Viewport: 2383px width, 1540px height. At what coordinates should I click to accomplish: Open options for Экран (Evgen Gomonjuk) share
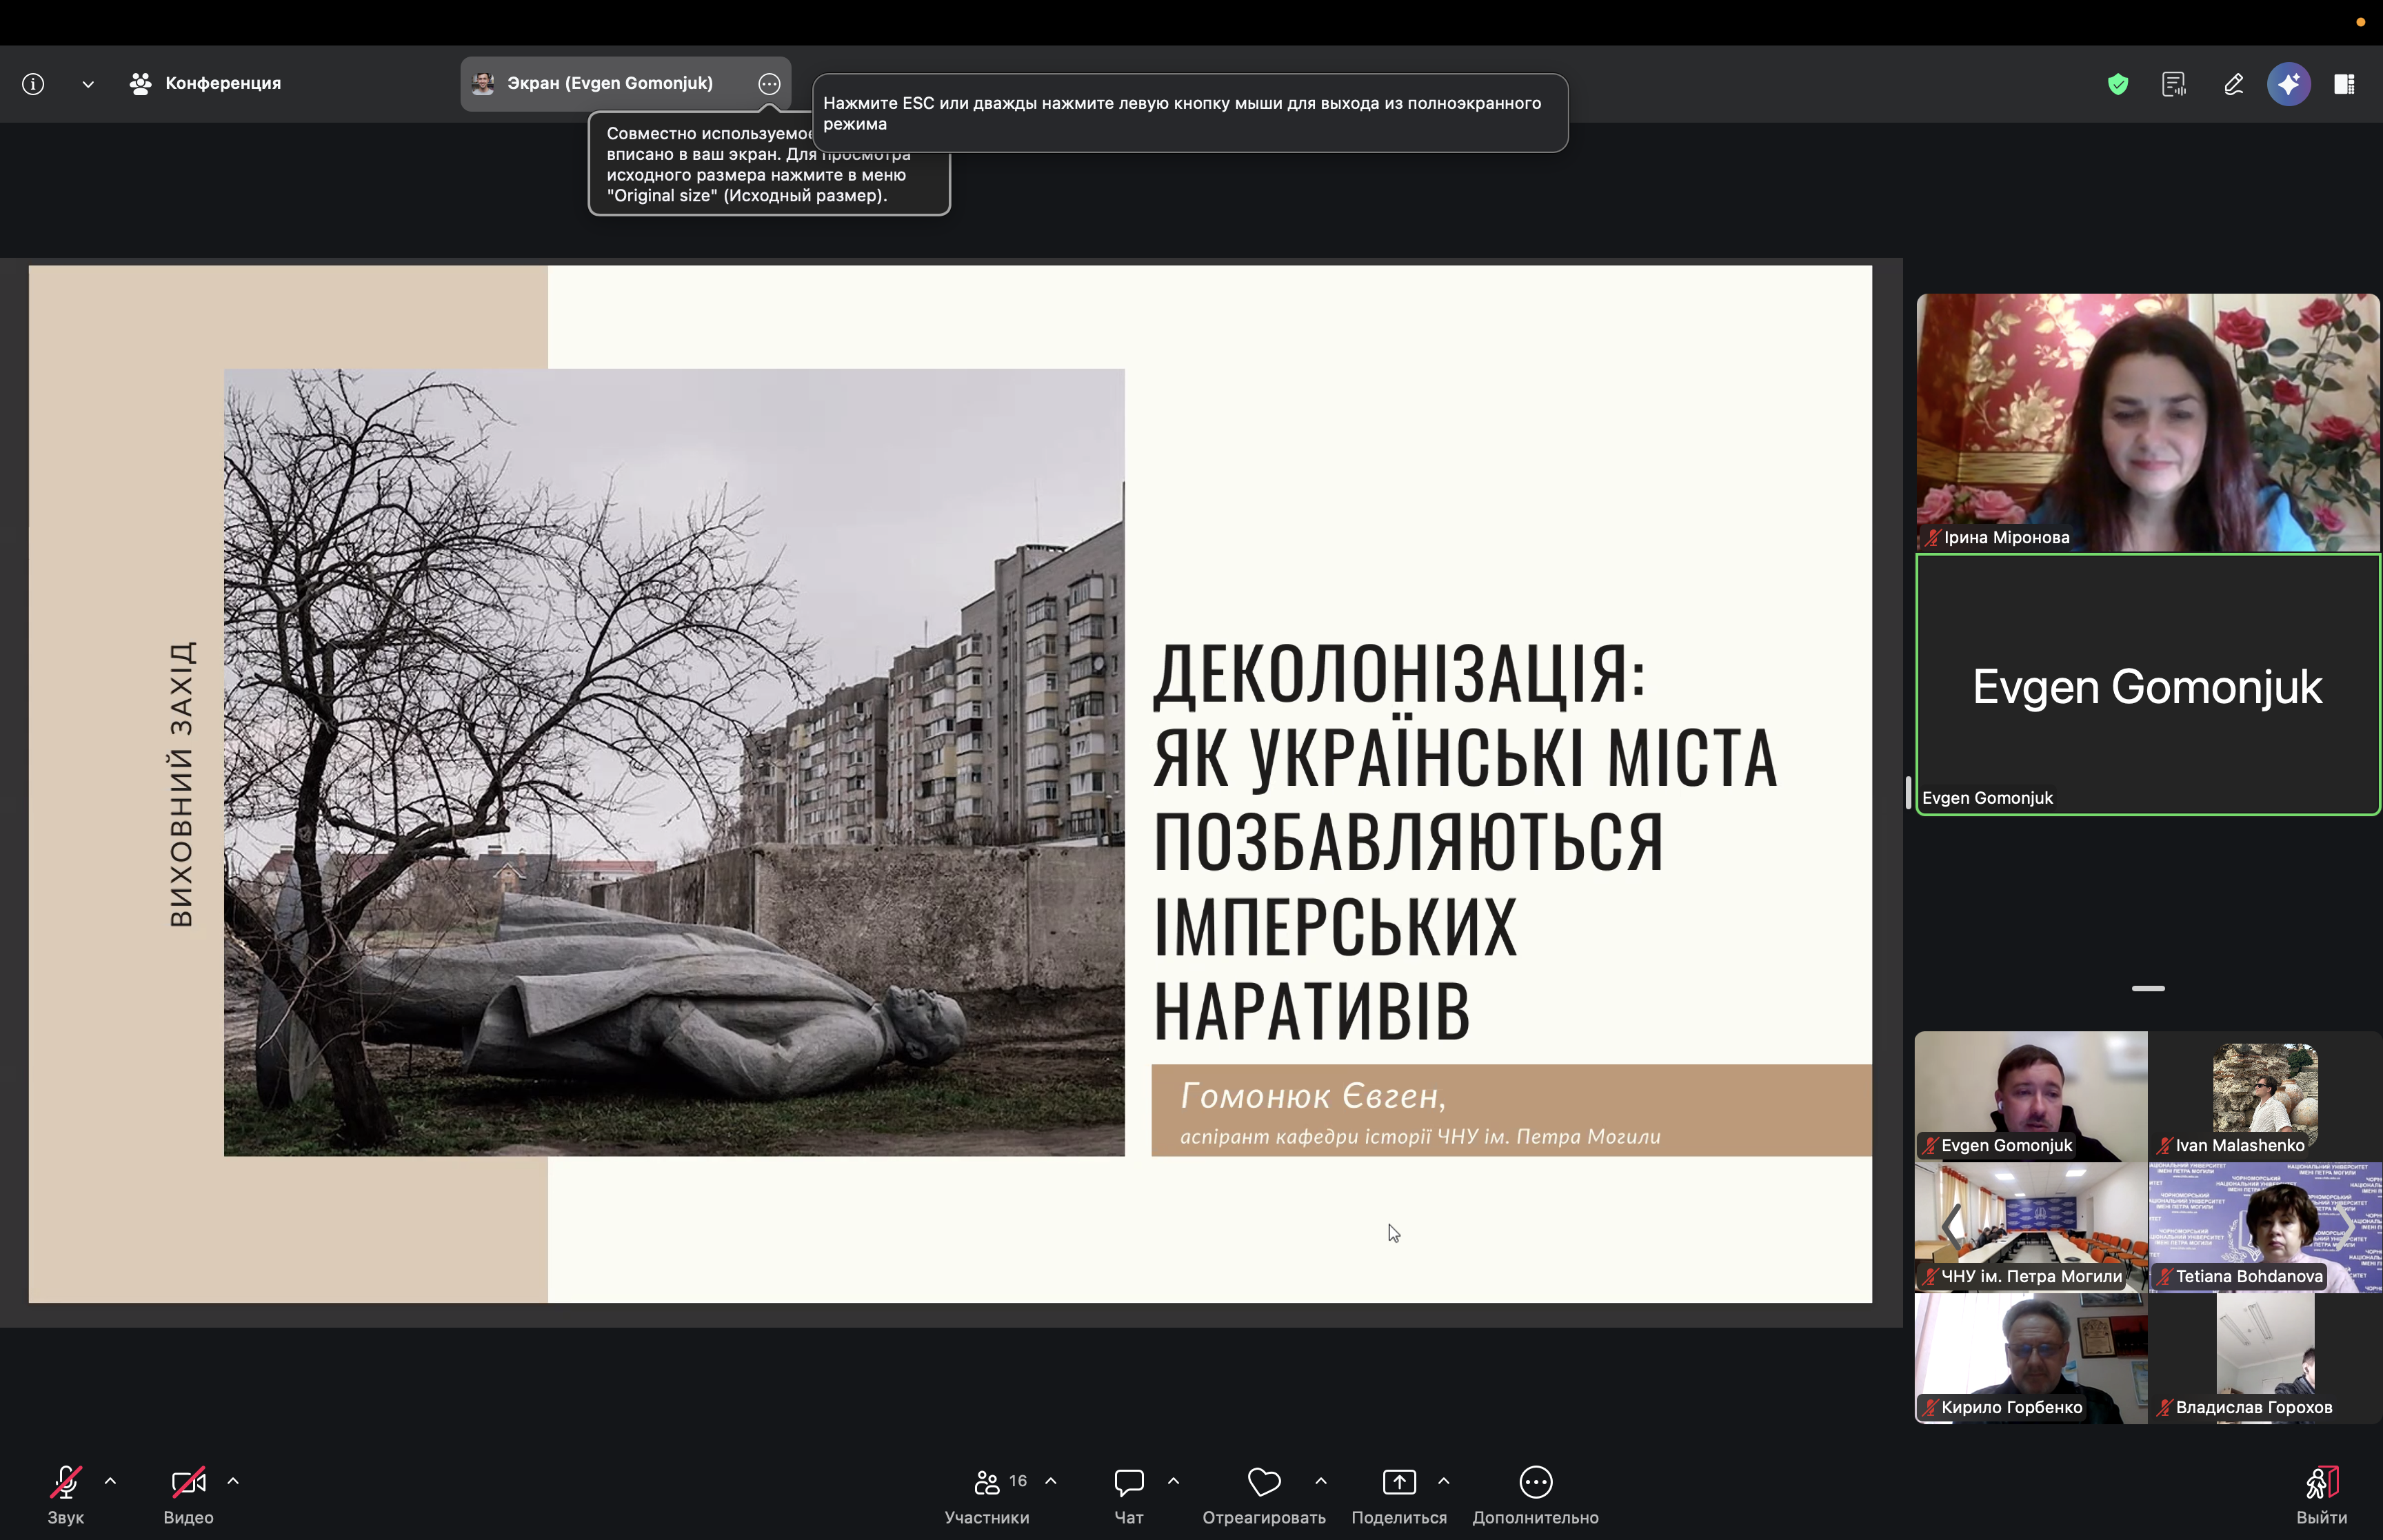coord(768,84)
